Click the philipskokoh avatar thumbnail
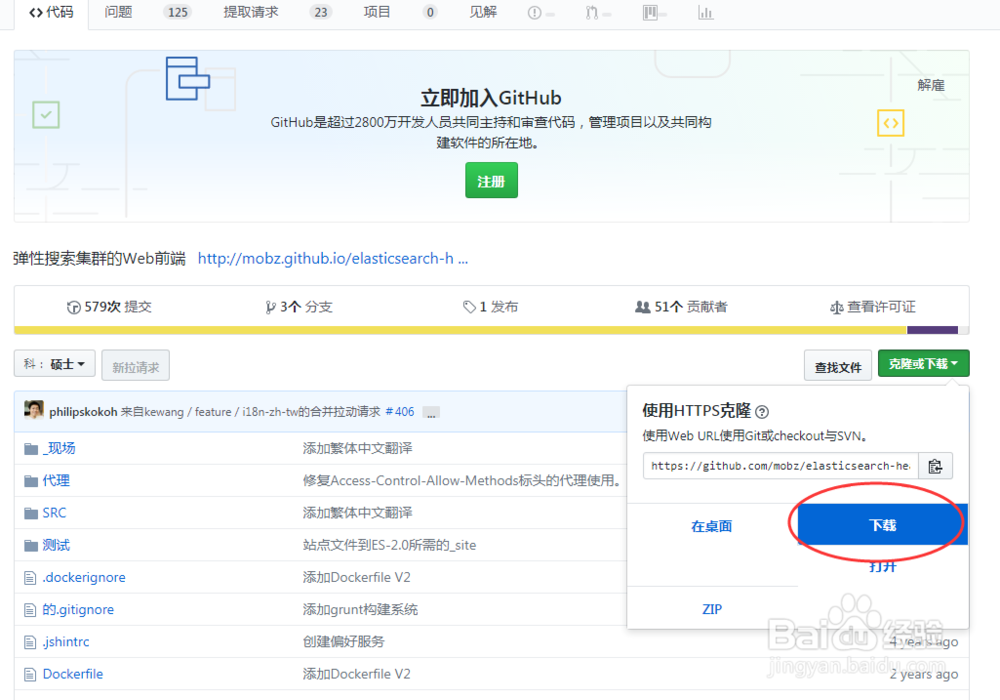Screen dimensions: 1000x700 pyautogui.click(x=34, y=410)
